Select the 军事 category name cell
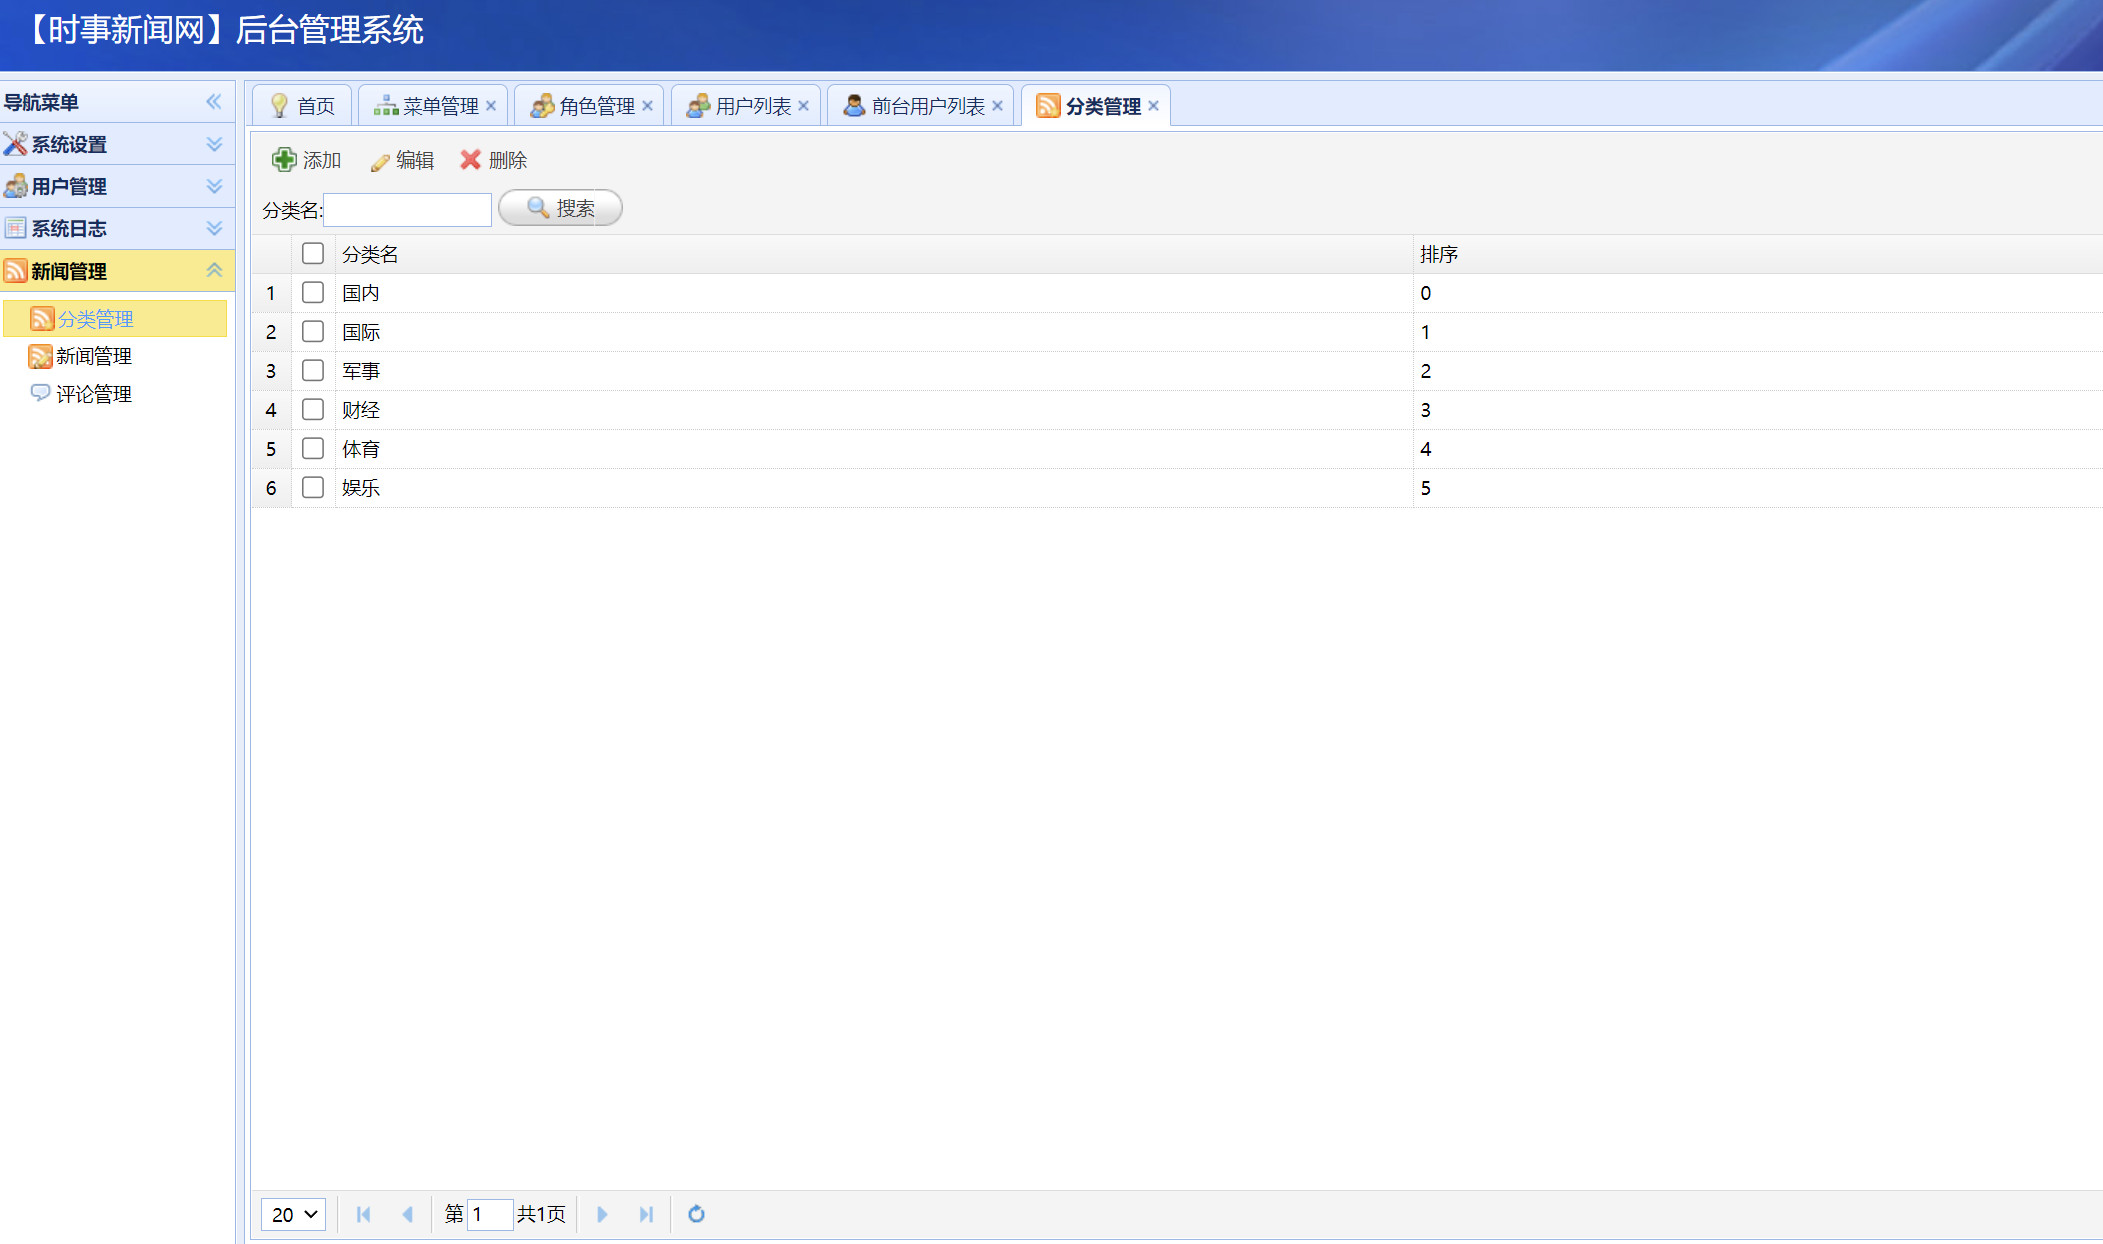 click(874, 371)
